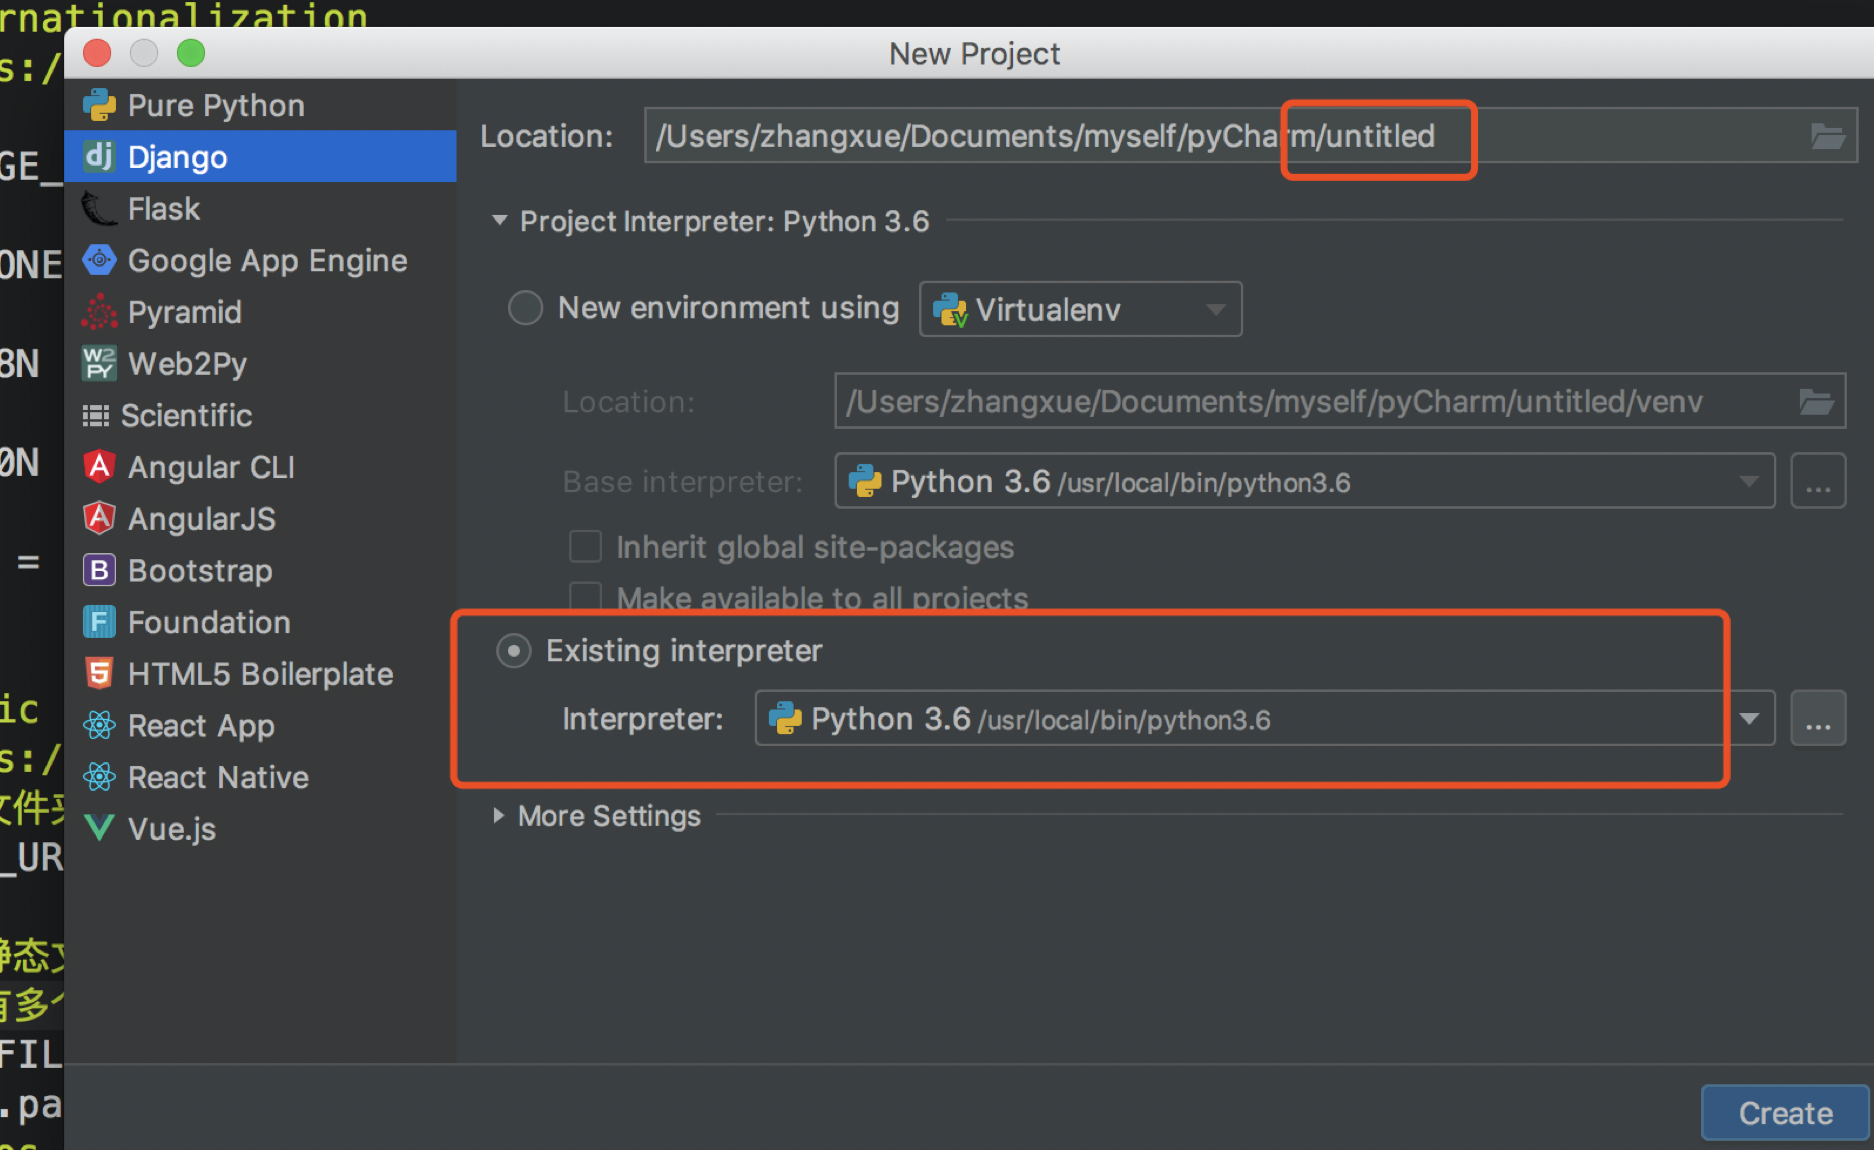1874x1150 pixels.
Task: Browse folder icon for venv location
Action: (1816, 402)
